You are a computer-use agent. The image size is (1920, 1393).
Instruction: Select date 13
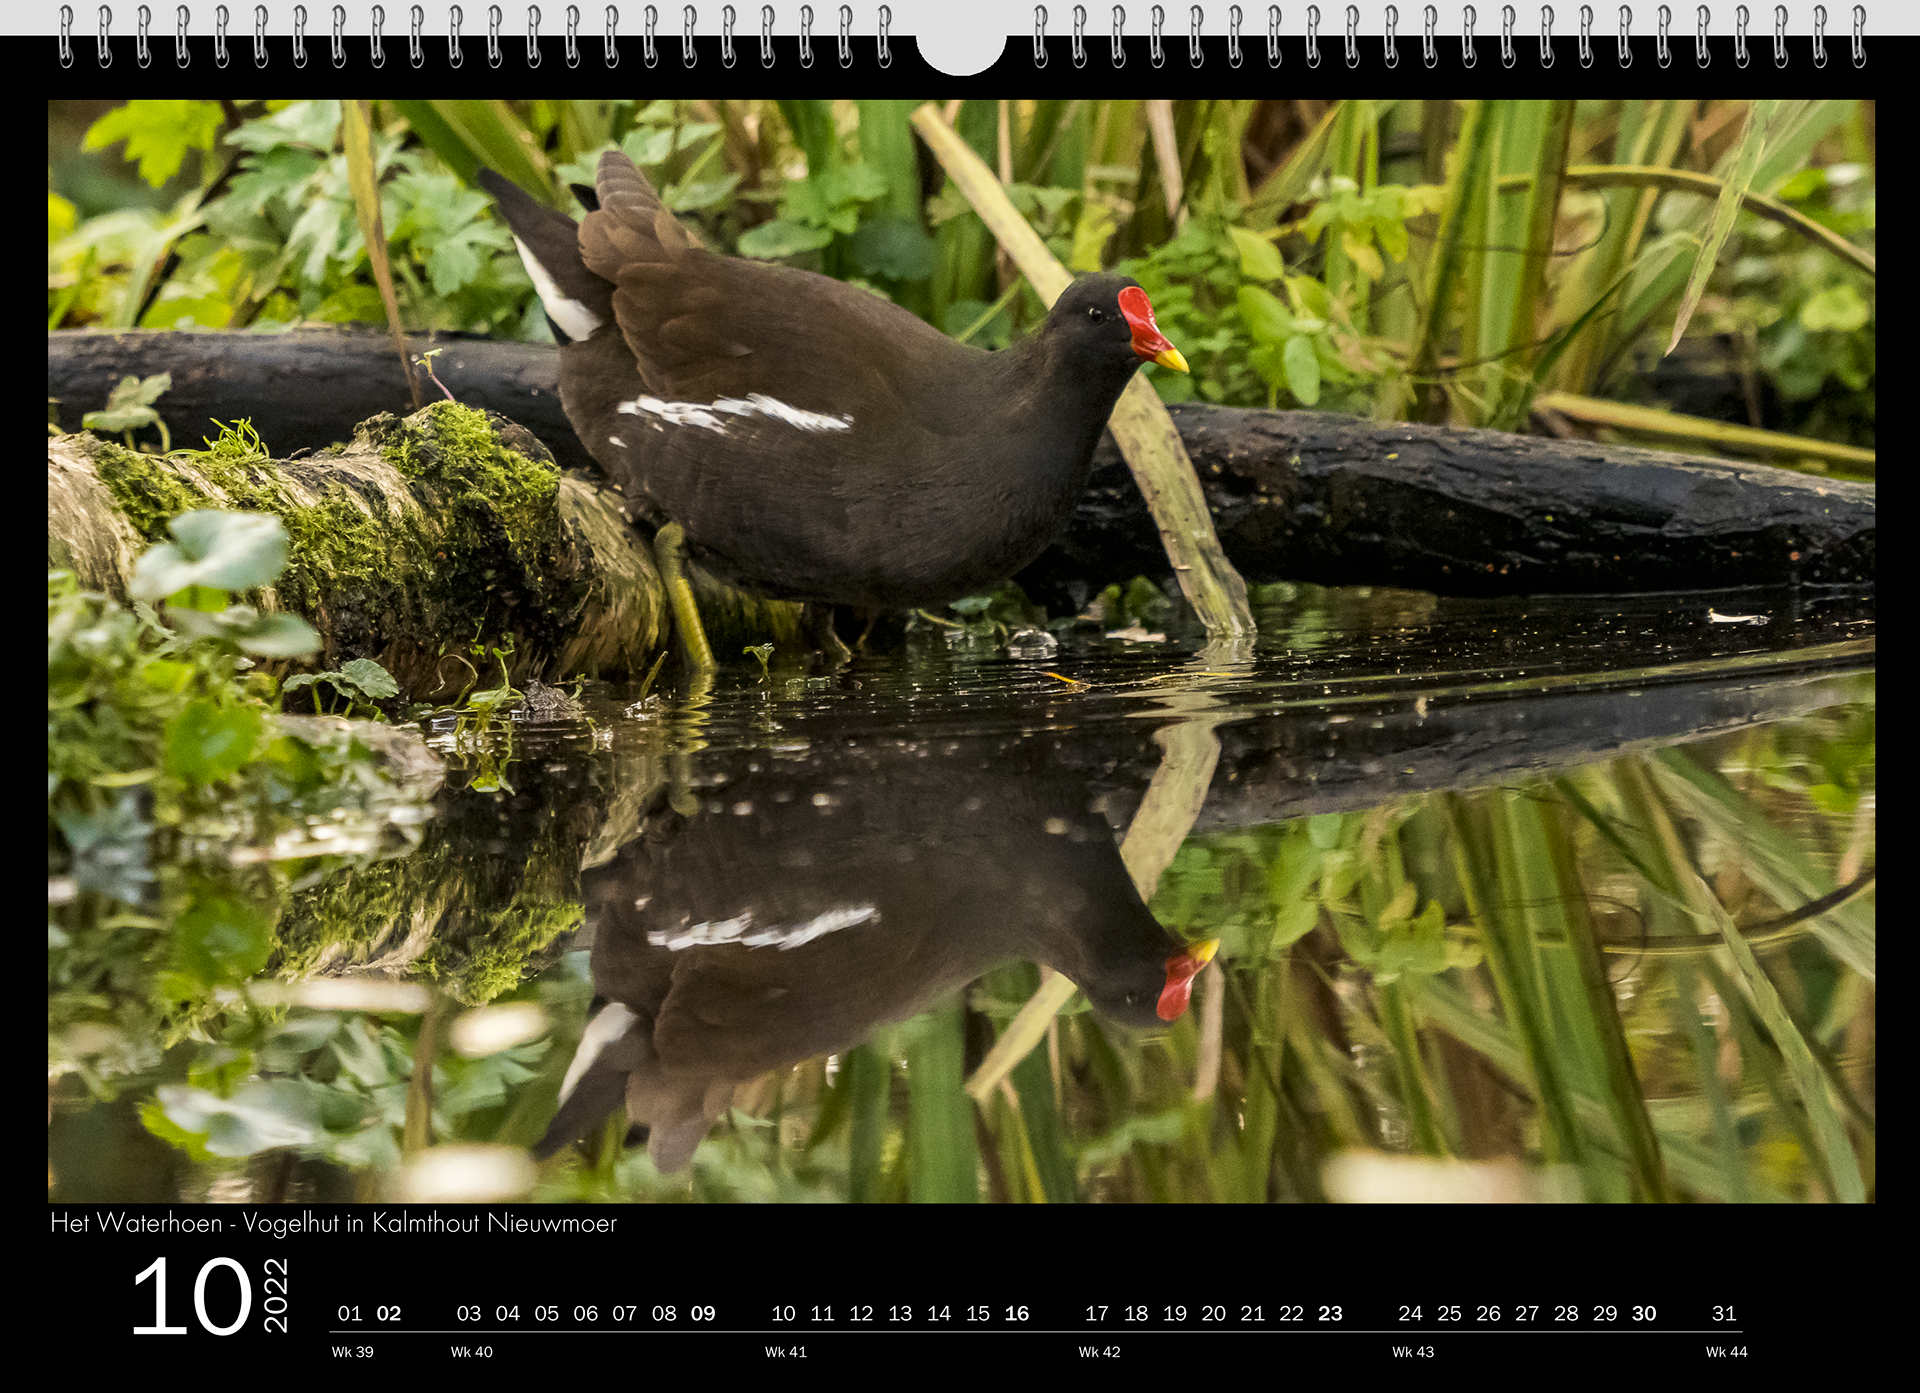point(900,1313)
